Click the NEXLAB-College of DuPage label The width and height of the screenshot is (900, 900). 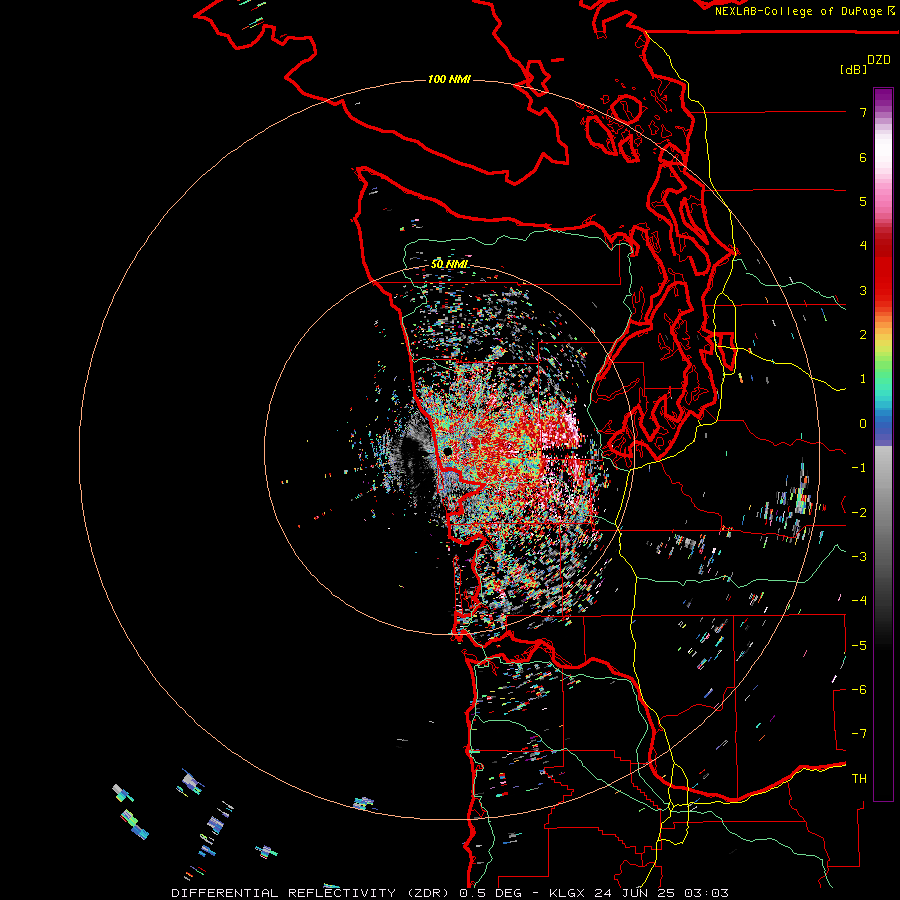pos(799,11)
